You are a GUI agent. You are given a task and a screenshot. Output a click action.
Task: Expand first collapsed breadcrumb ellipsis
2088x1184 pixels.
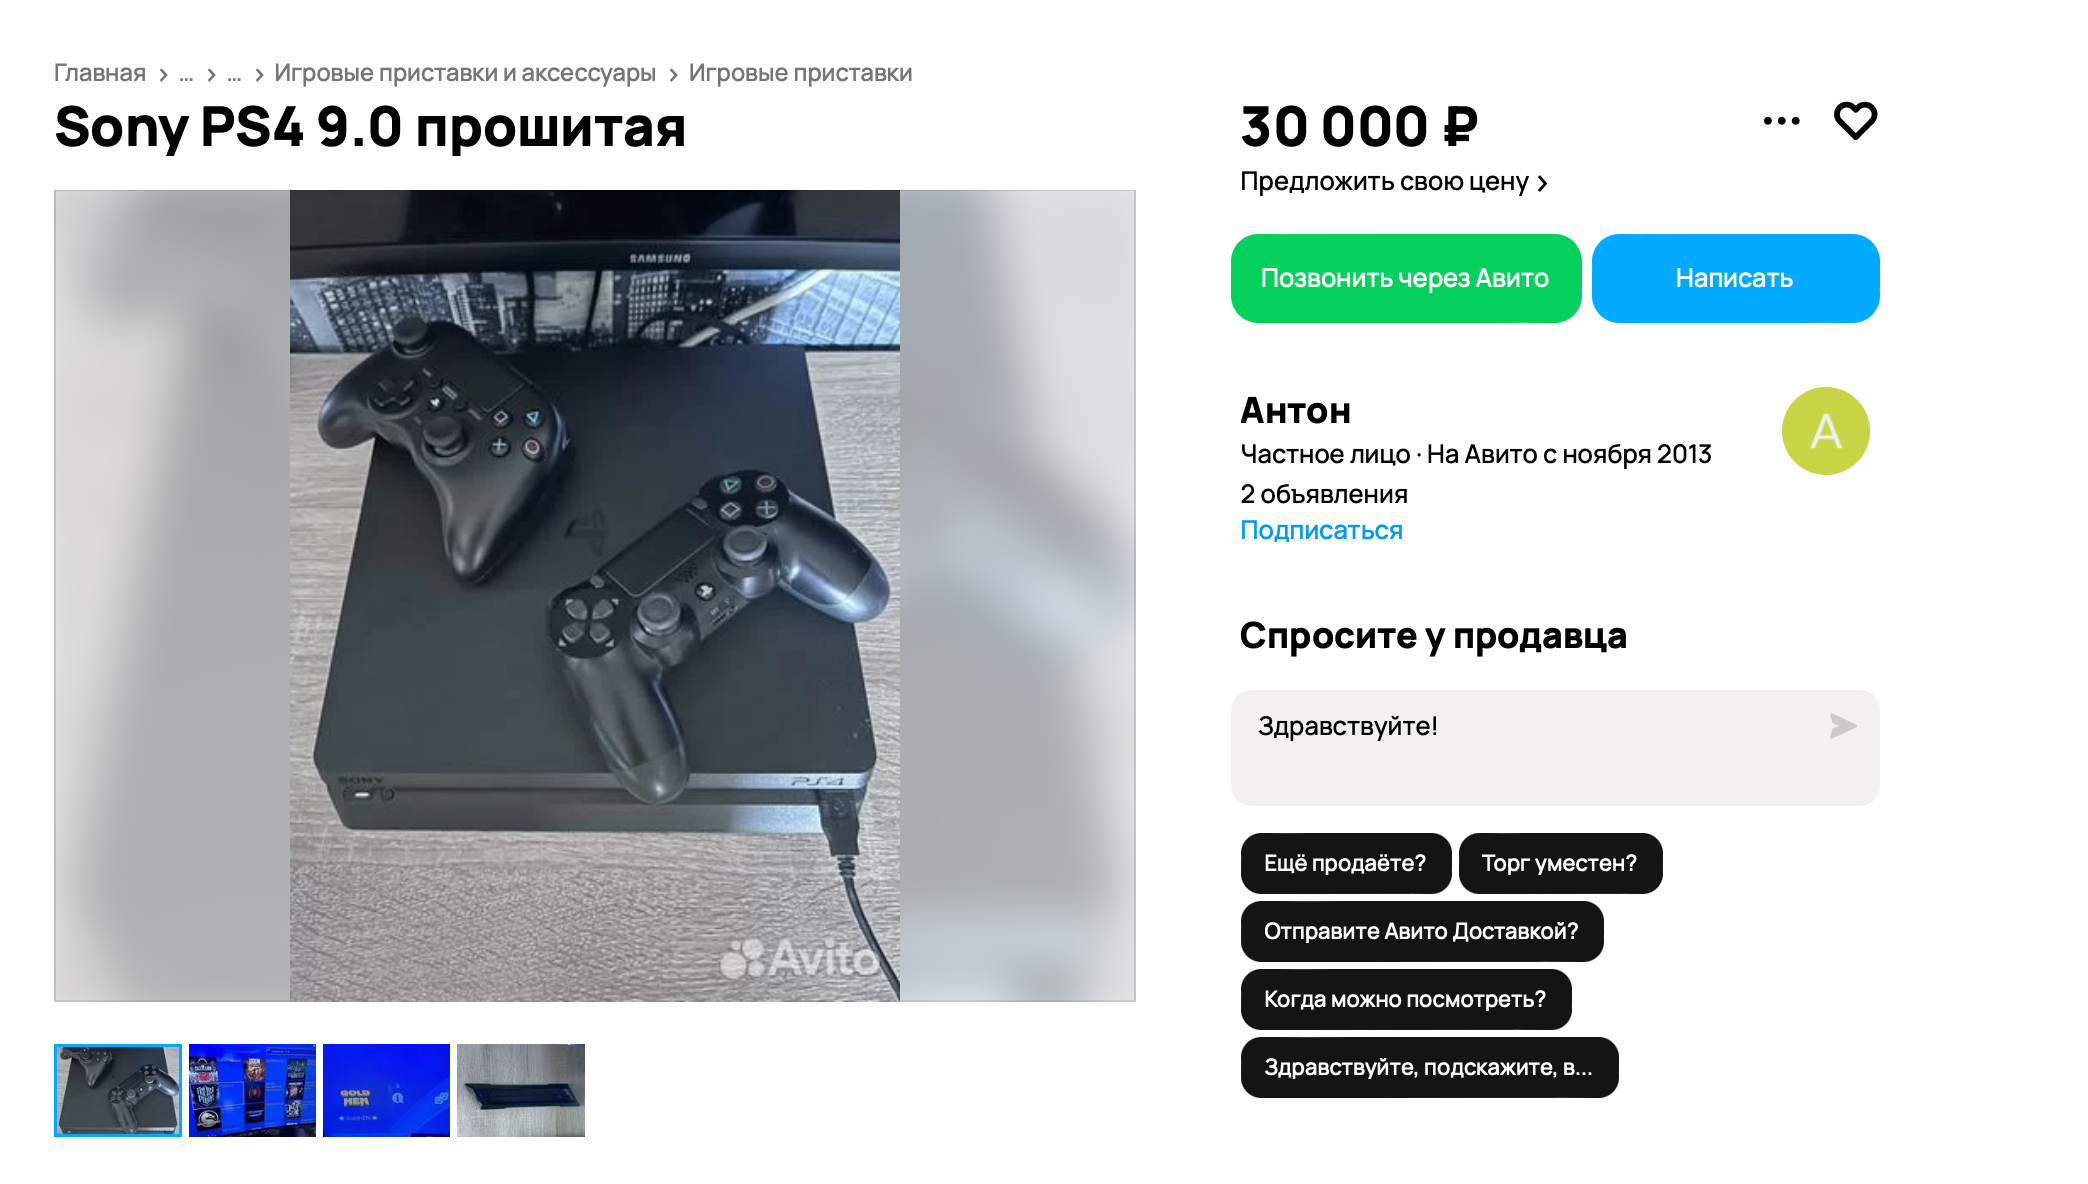point(186,74)
